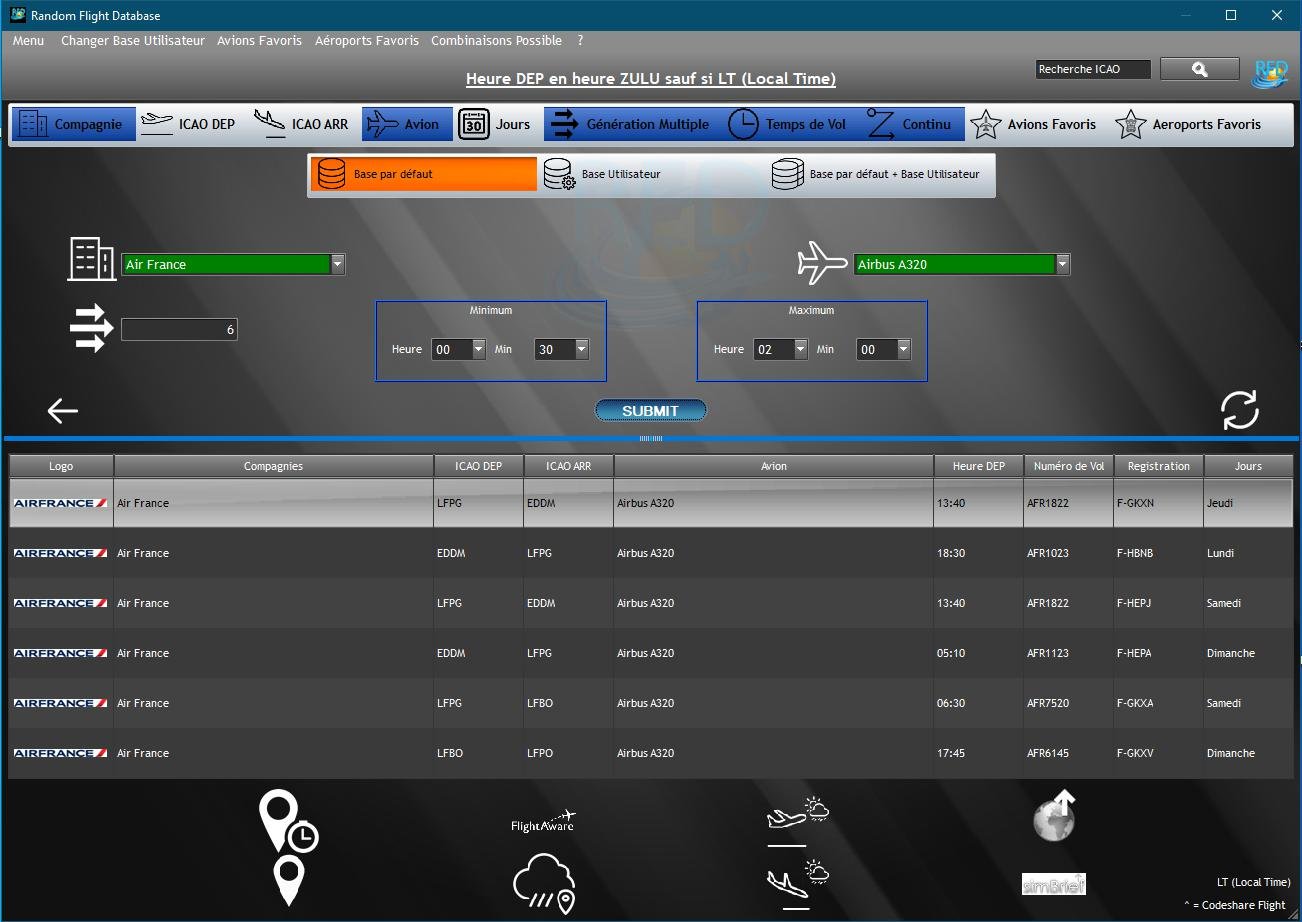Toggle Génération Multiple option
Screen dimensions: 1302x922
[x=631, y=124]
